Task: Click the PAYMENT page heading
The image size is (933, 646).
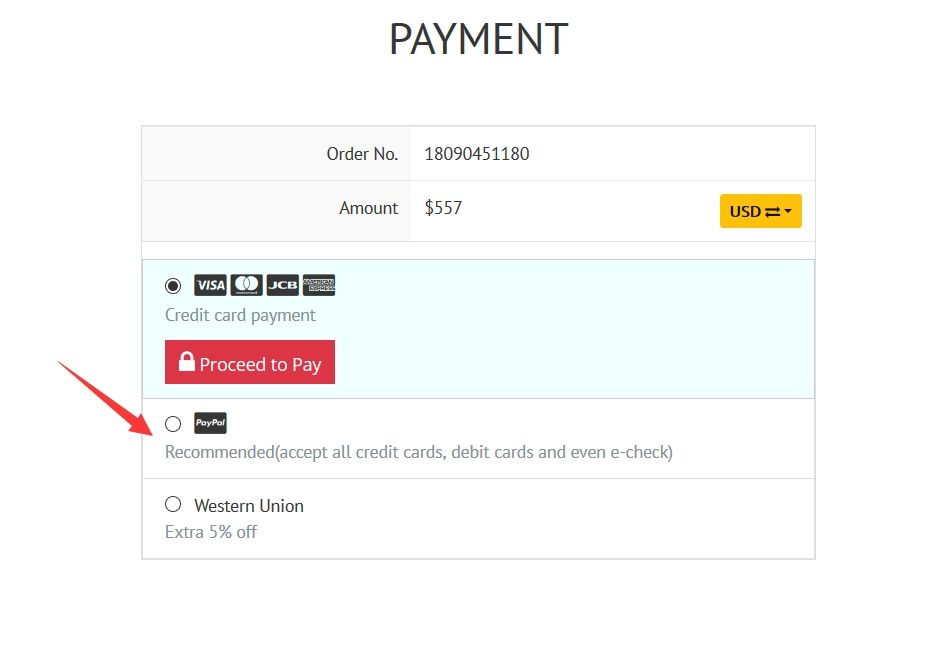Action: pos(479,39)
